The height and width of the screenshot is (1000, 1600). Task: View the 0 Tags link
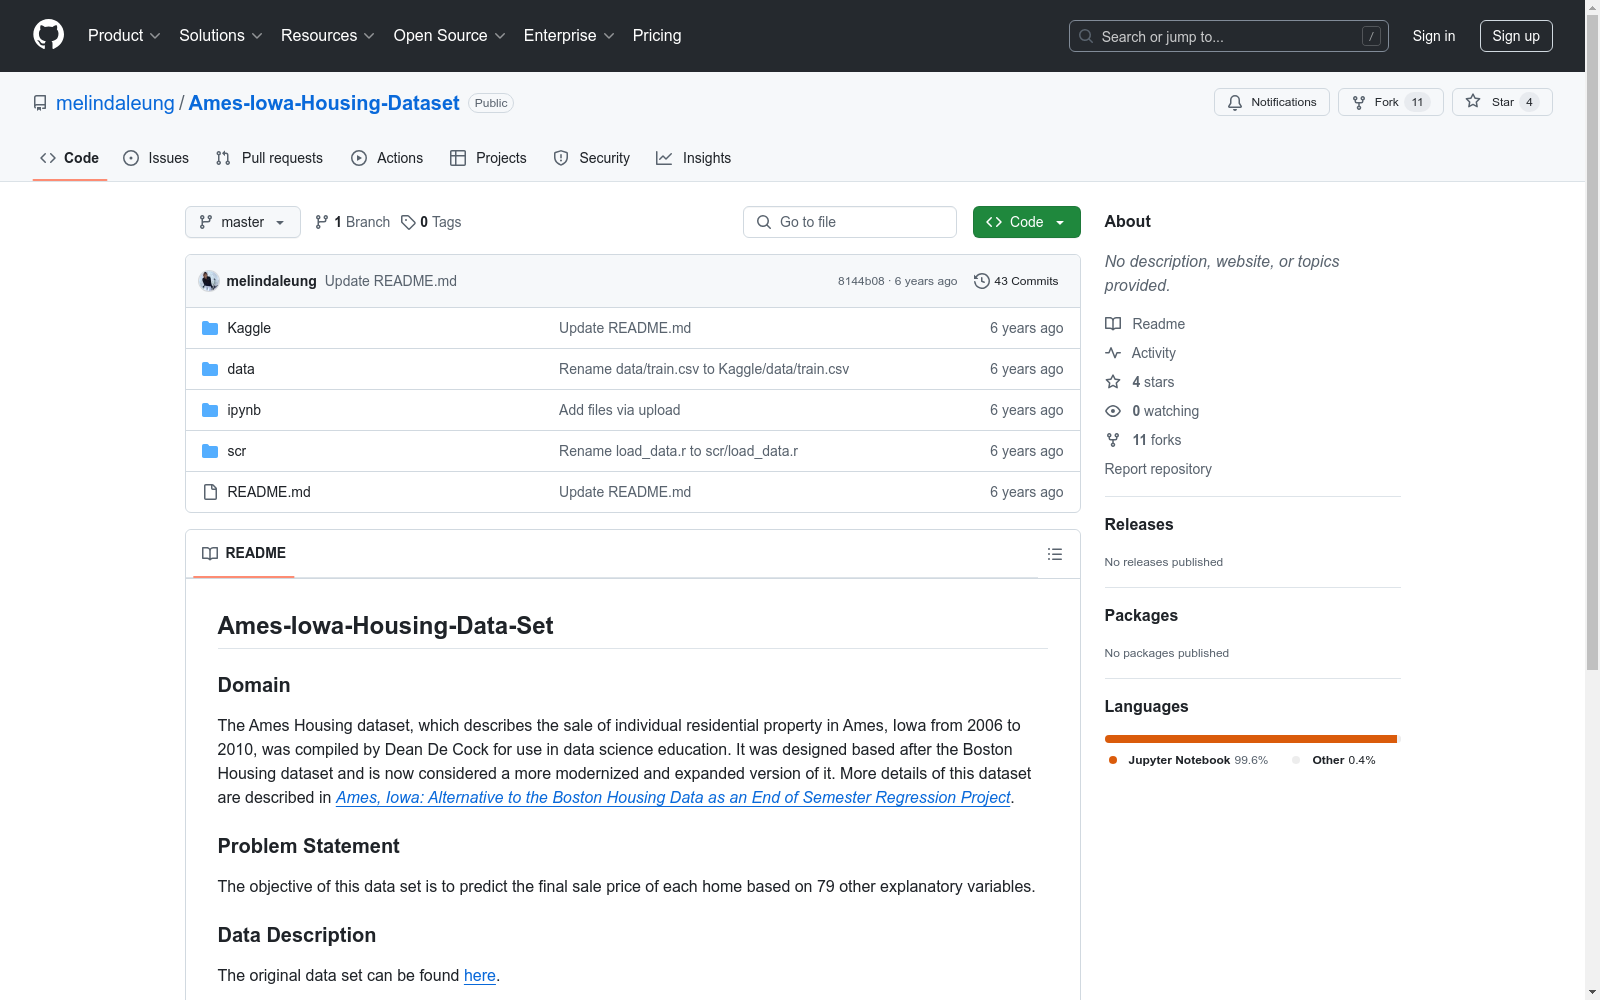click(x=431, y=222)
